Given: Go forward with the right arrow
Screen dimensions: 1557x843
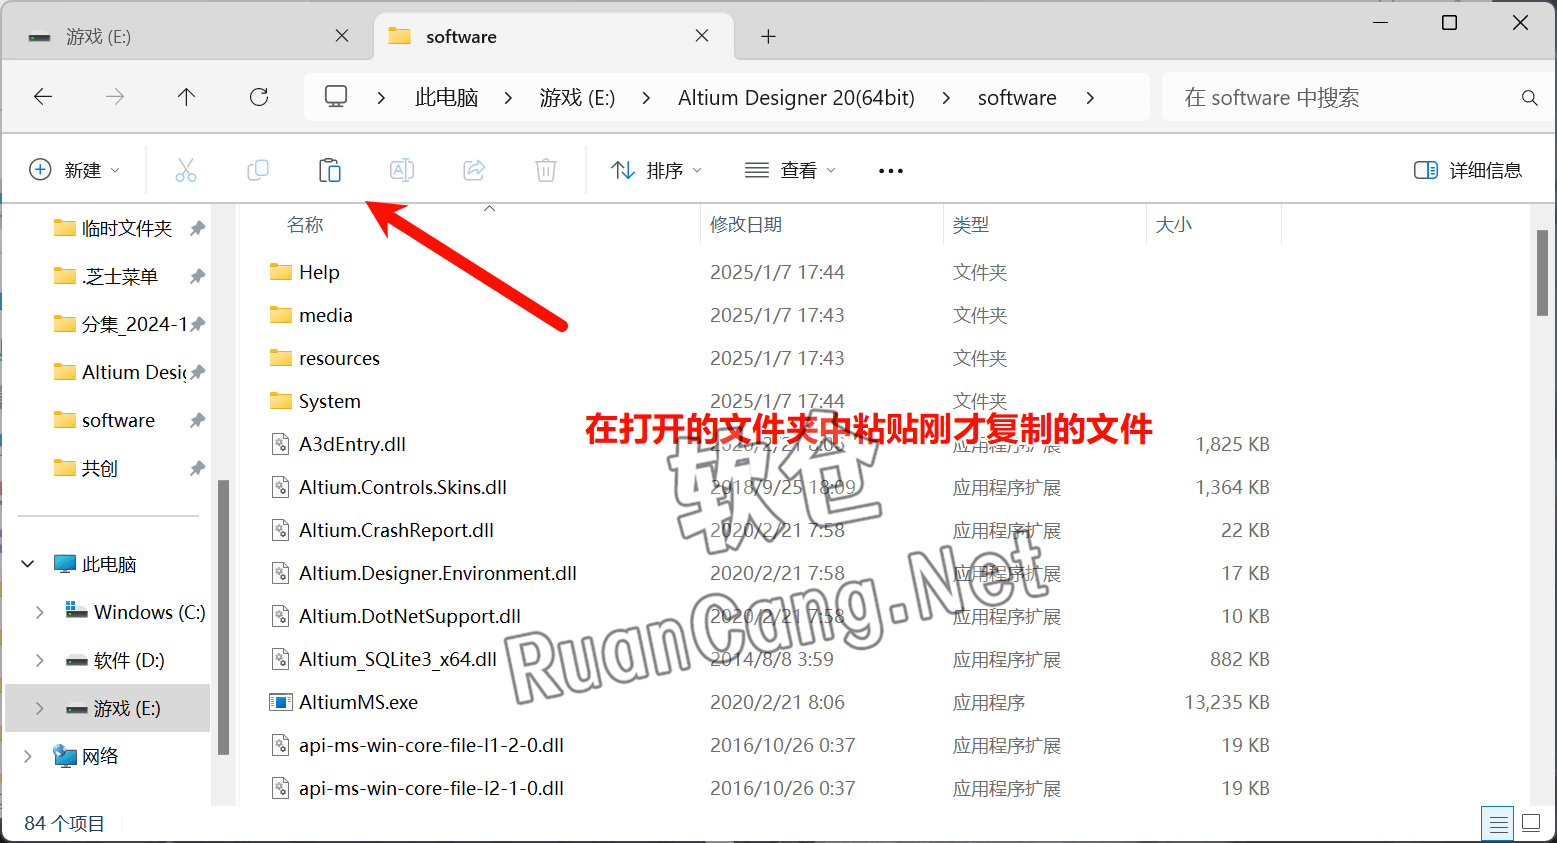Looking at the screenshot, I should 115,97.
